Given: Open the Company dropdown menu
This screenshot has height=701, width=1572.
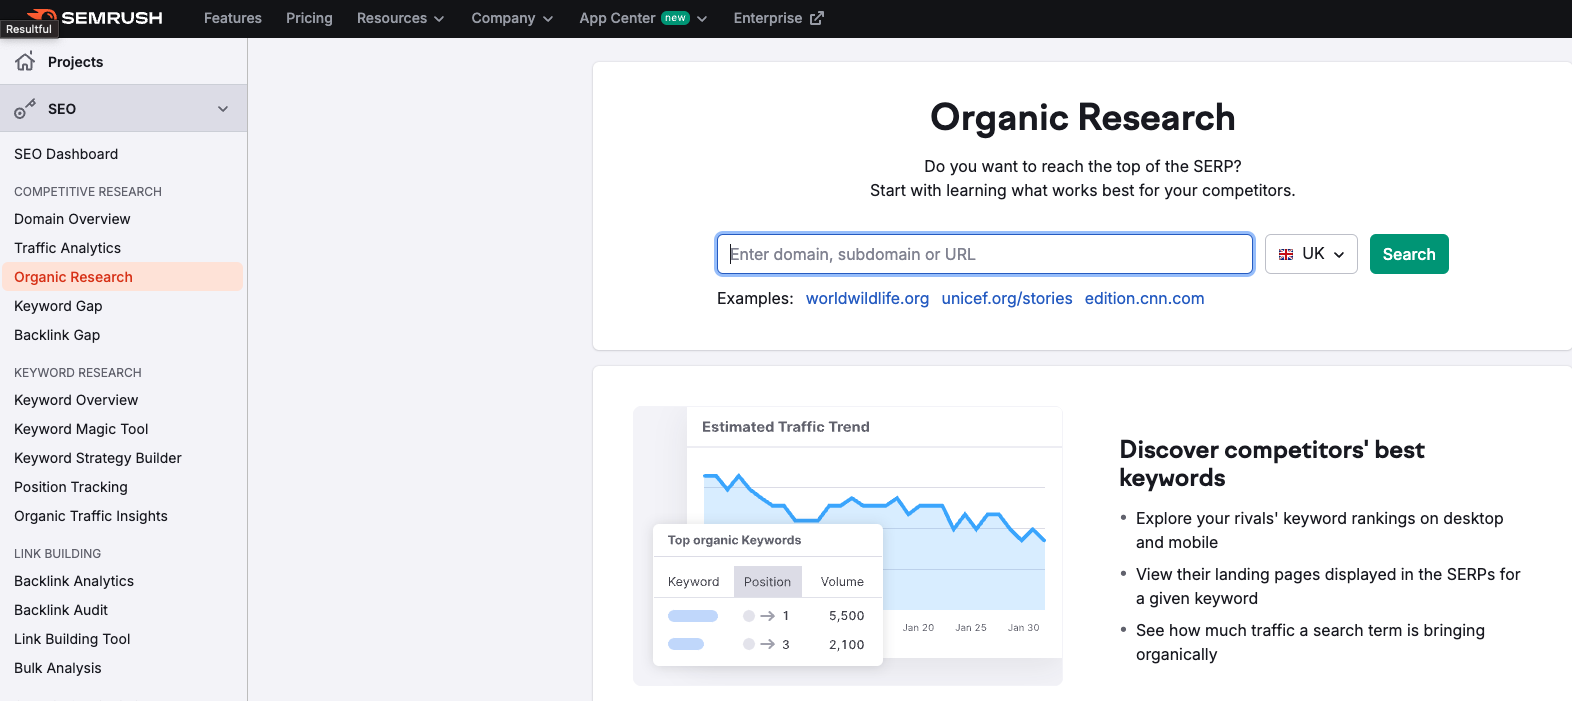Looking at the screenshot, I should (x=512, y=18).
